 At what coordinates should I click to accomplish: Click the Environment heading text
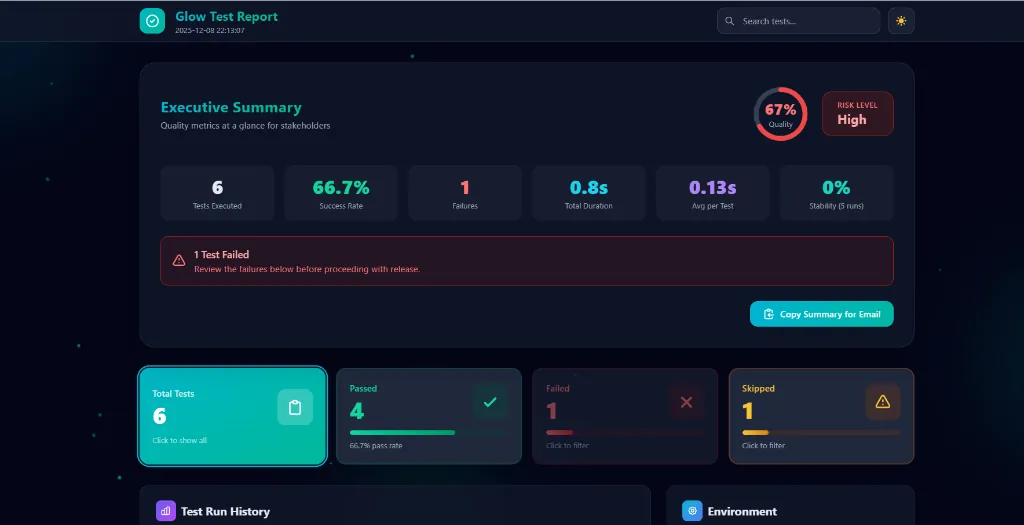point(743,512)
